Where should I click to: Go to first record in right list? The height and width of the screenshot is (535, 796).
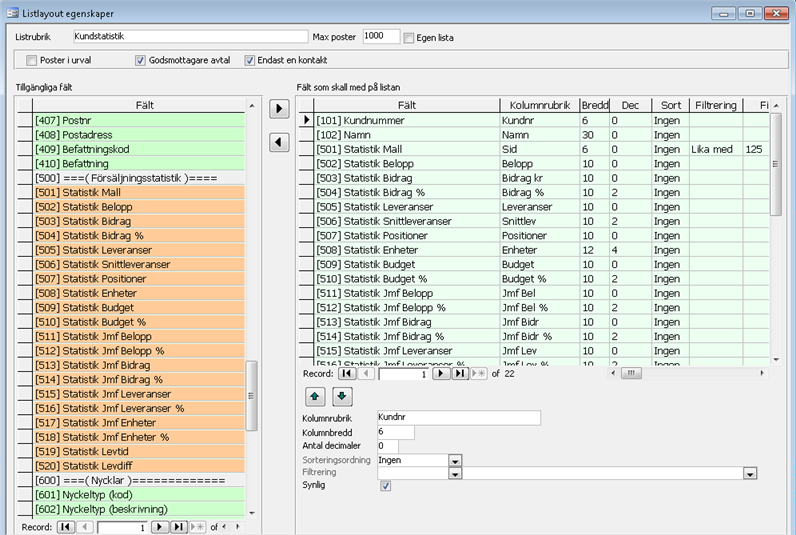click(346, 373)
